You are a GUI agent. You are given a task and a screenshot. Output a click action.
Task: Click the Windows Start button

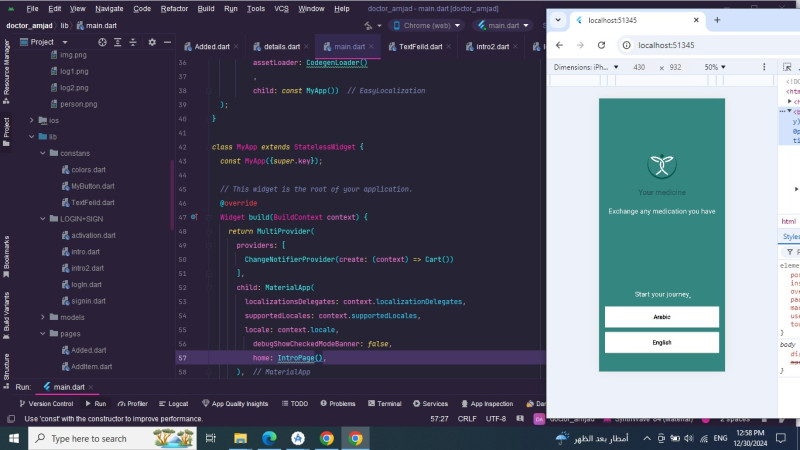[x=13, y=438]
